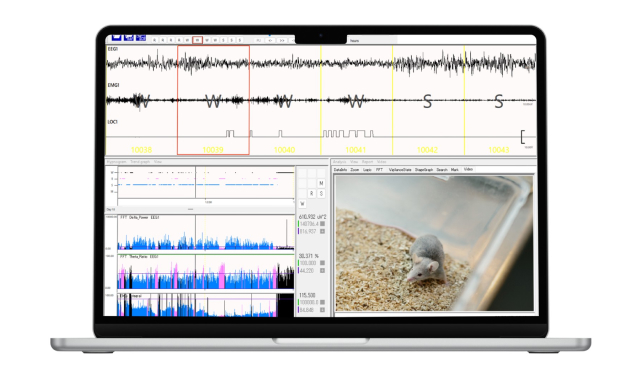The width and height of the screenshot is (640, 374).
Task: Click the gray box beside 140786.4 threshold
Action: click(x=322, y=224)
